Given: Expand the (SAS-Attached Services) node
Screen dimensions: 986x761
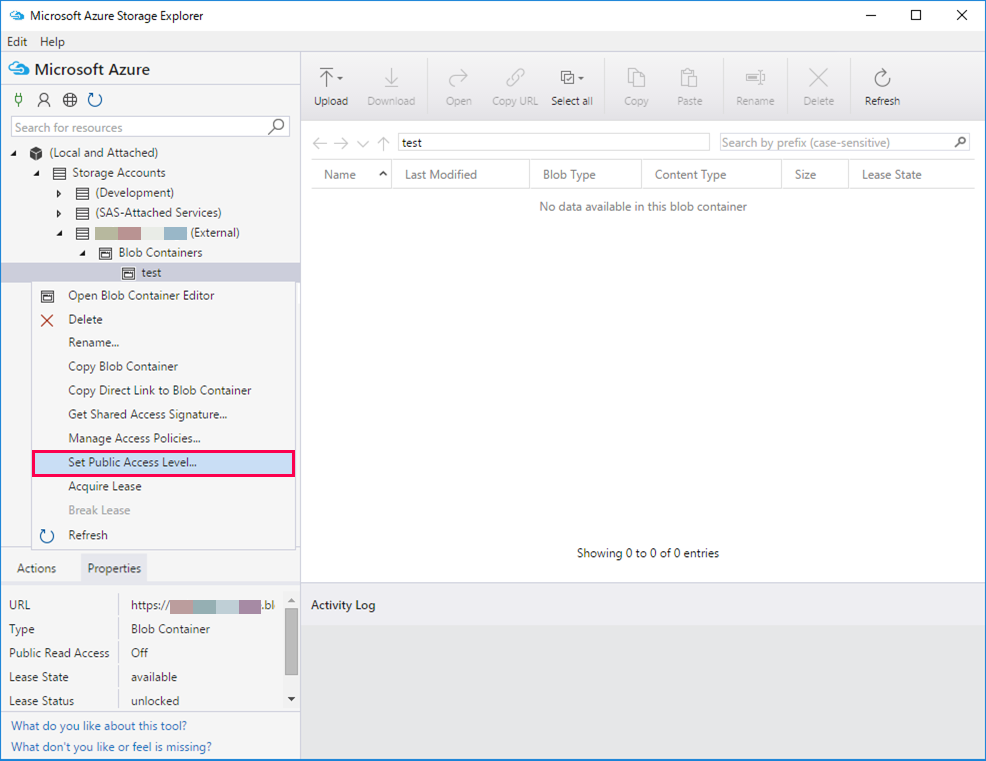Looking at the screenshot, I should point(59,213).
